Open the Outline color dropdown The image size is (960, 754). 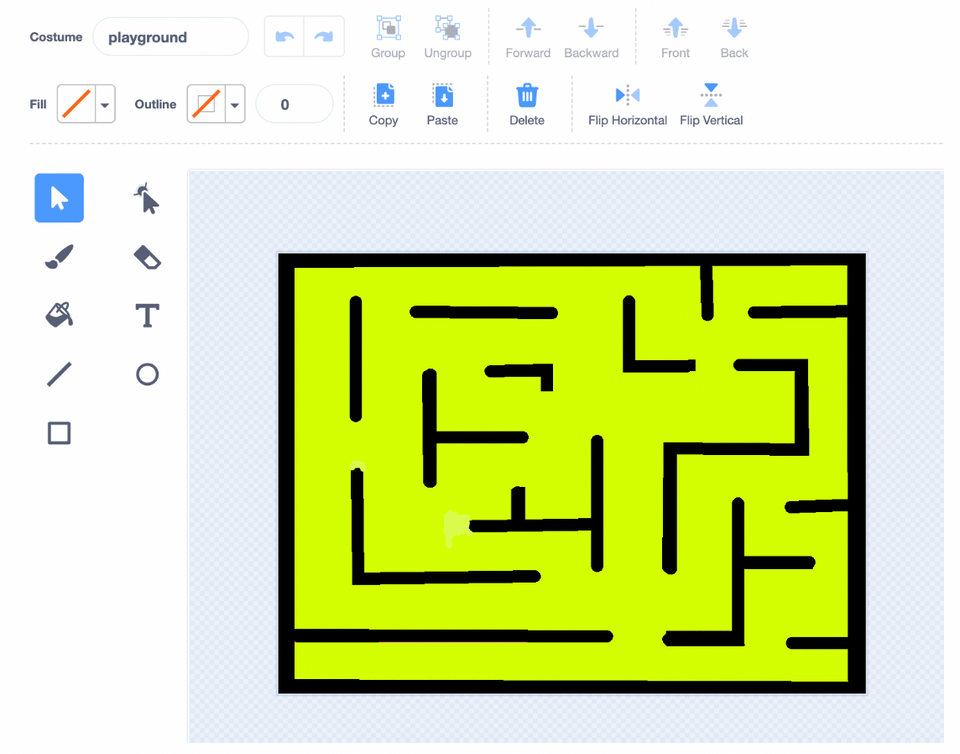click(234, 104)
